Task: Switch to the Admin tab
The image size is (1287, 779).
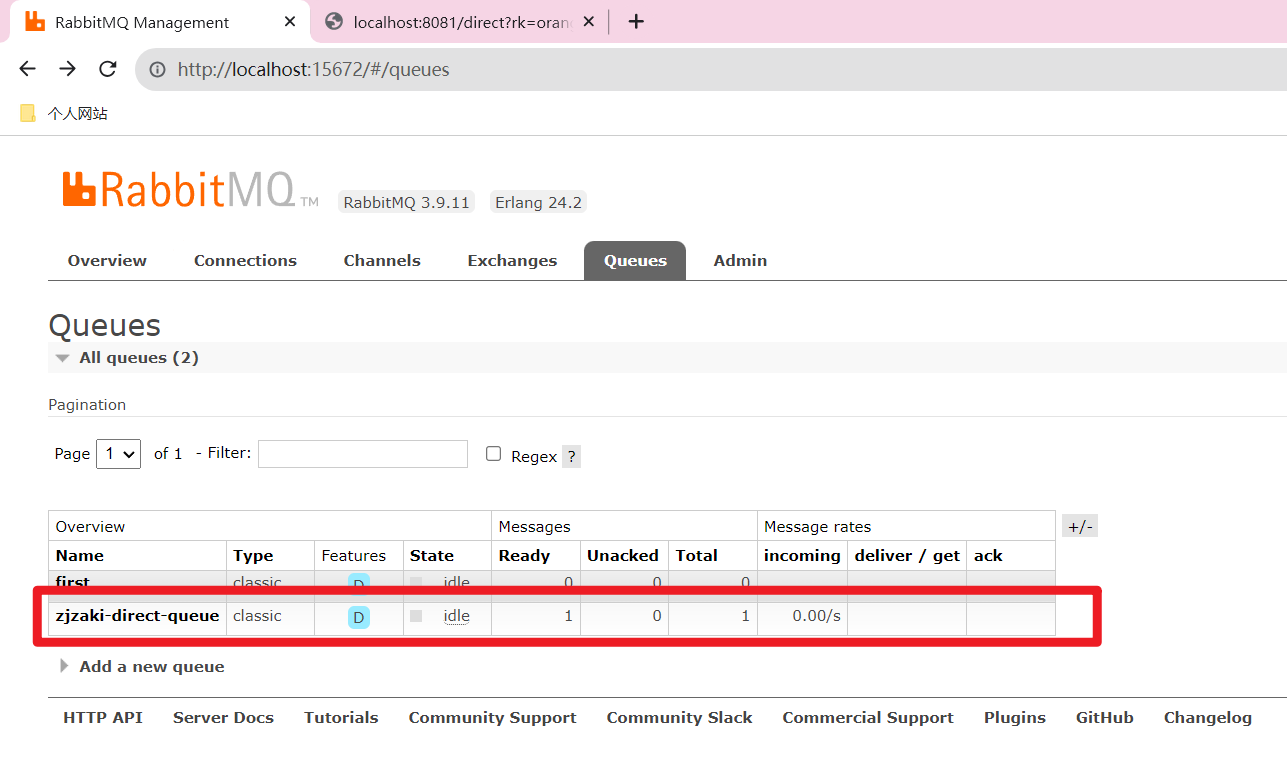Action: 740,261
